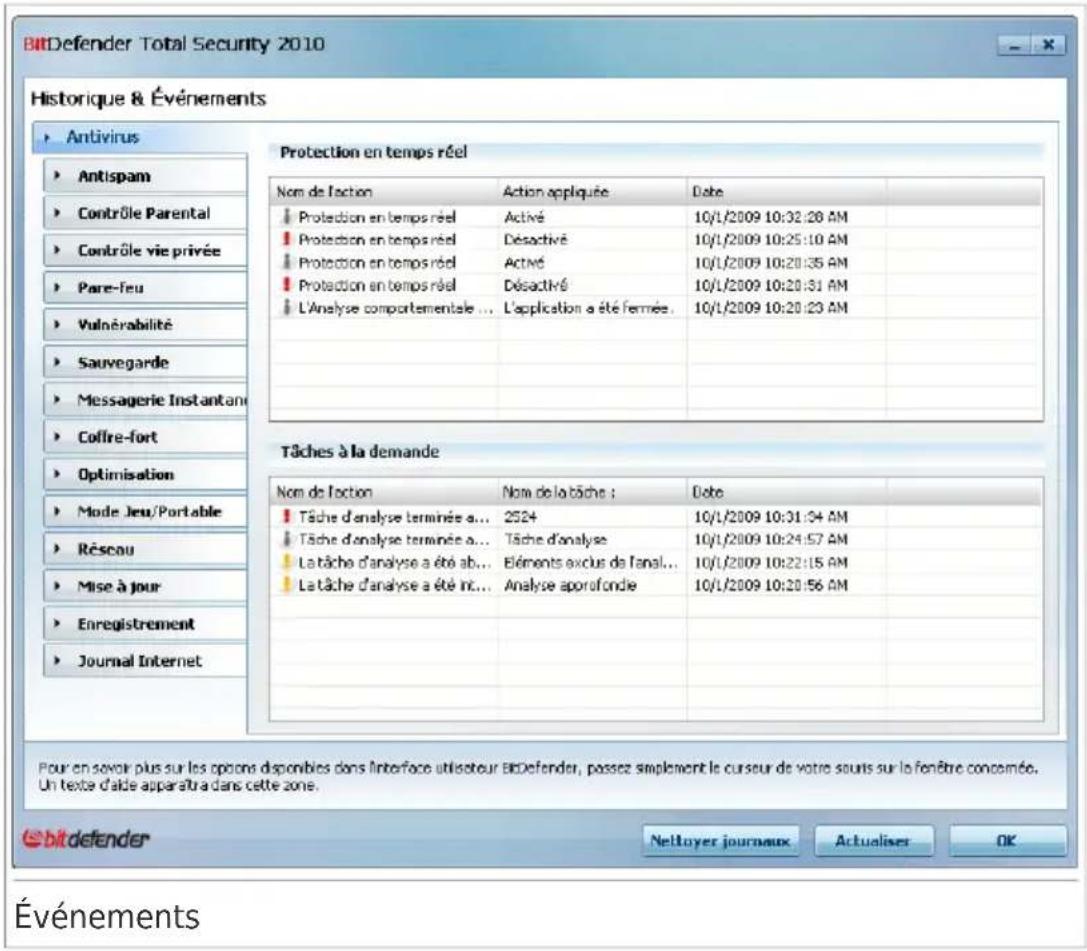
Task: Sort on-demand tasks table by Date
Action: [786, 492]
